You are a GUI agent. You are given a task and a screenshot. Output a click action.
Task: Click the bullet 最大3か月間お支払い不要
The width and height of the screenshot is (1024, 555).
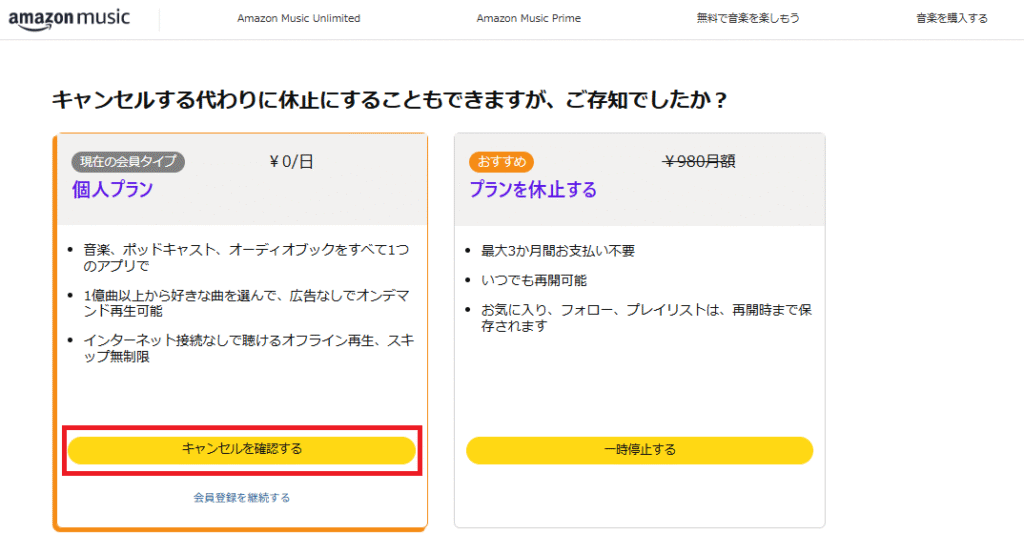pyautogui.click(x=558, y=251)
